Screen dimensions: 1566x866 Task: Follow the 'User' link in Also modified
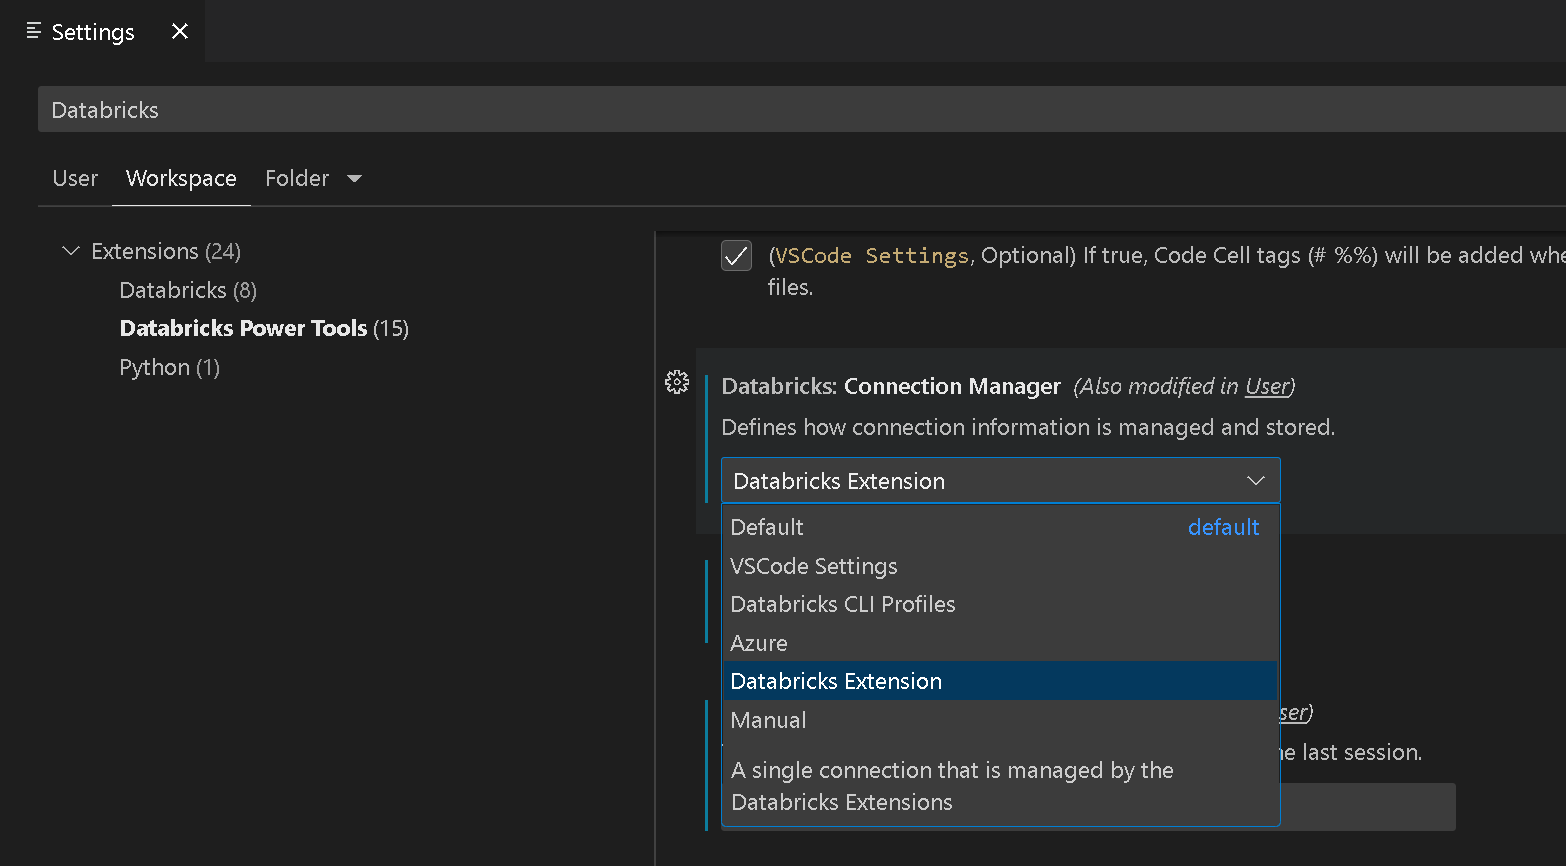point(1266,386)
